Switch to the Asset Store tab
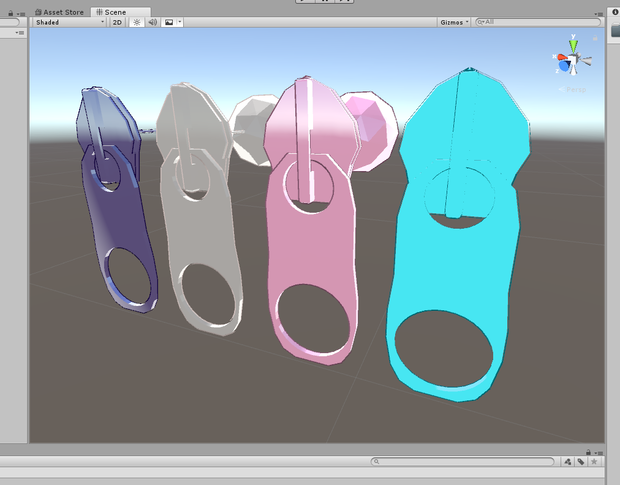 (x=59, y=12)
